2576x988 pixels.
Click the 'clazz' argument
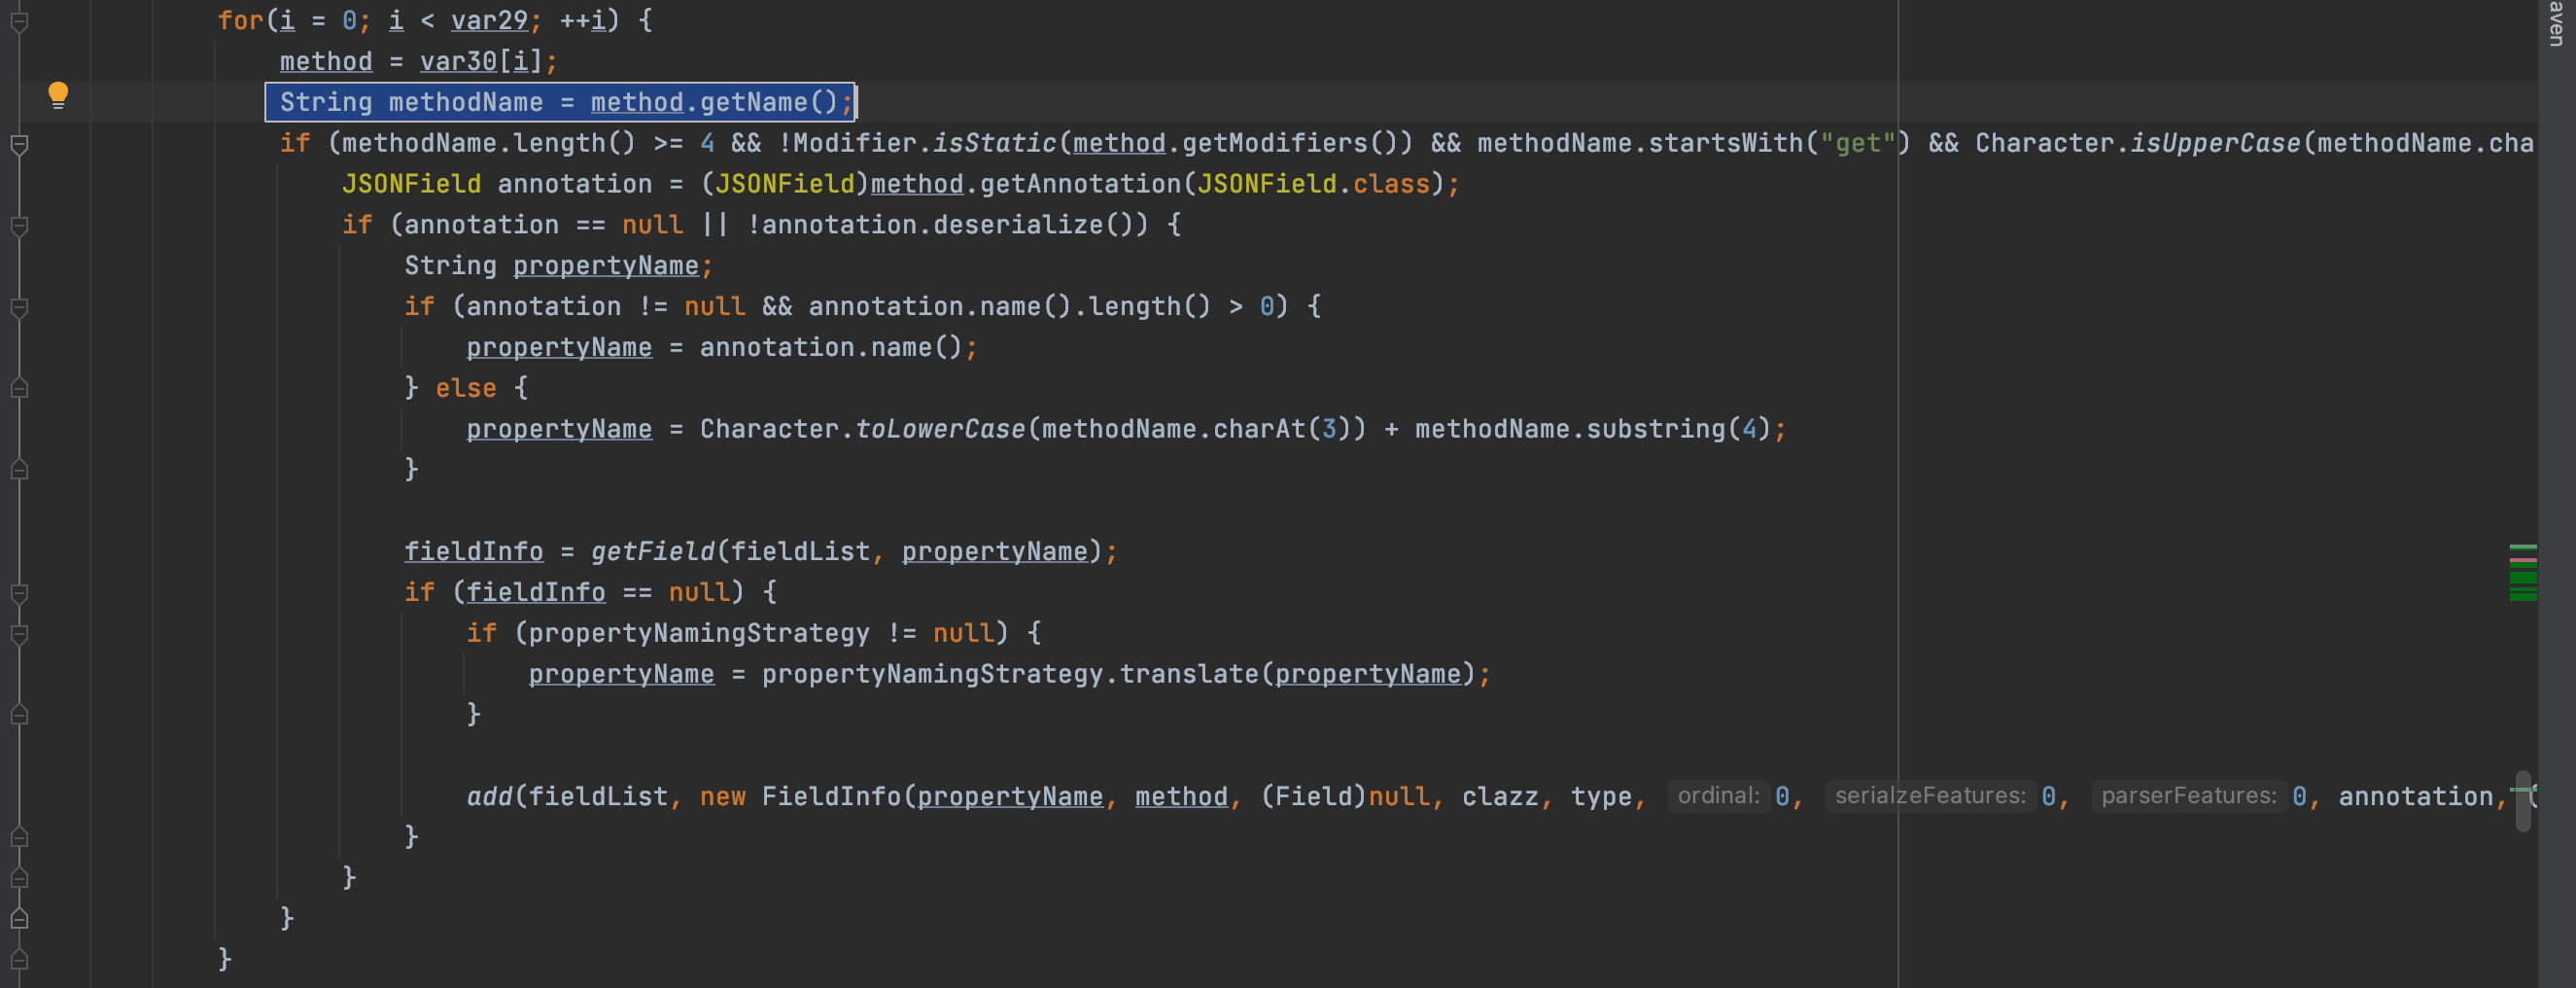click(x=1500, y=797)
